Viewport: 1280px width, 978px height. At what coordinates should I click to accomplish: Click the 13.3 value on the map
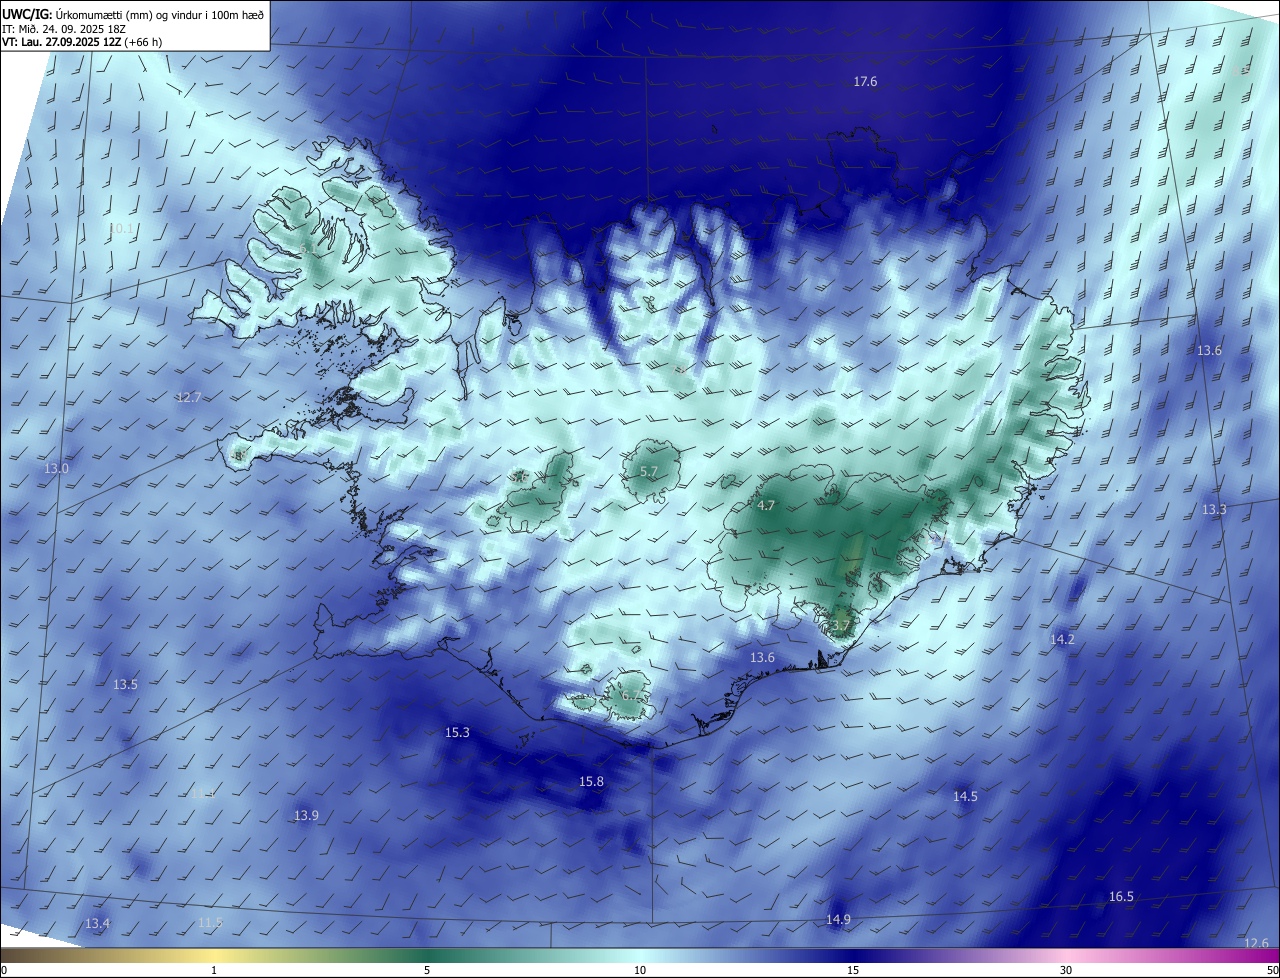(1214, 510)
